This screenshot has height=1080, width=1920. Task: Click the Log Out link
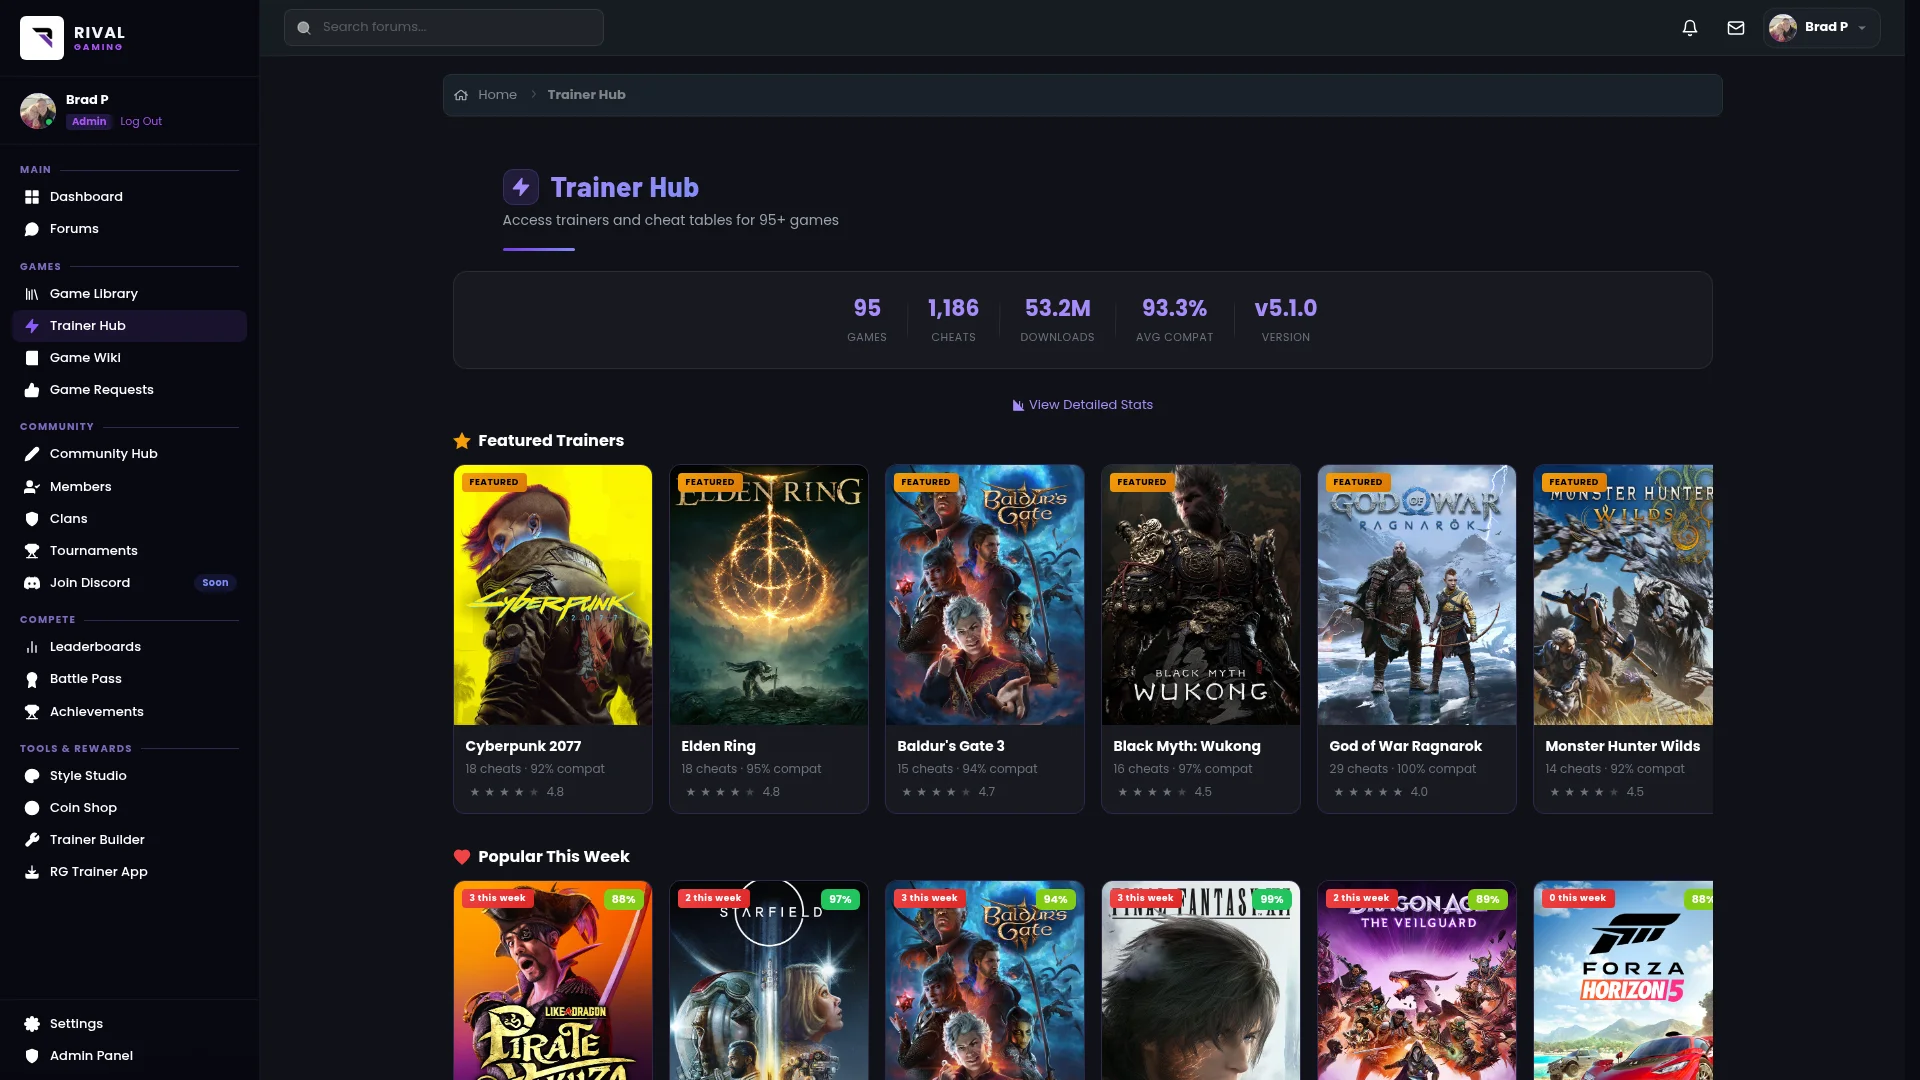(141, 122)
